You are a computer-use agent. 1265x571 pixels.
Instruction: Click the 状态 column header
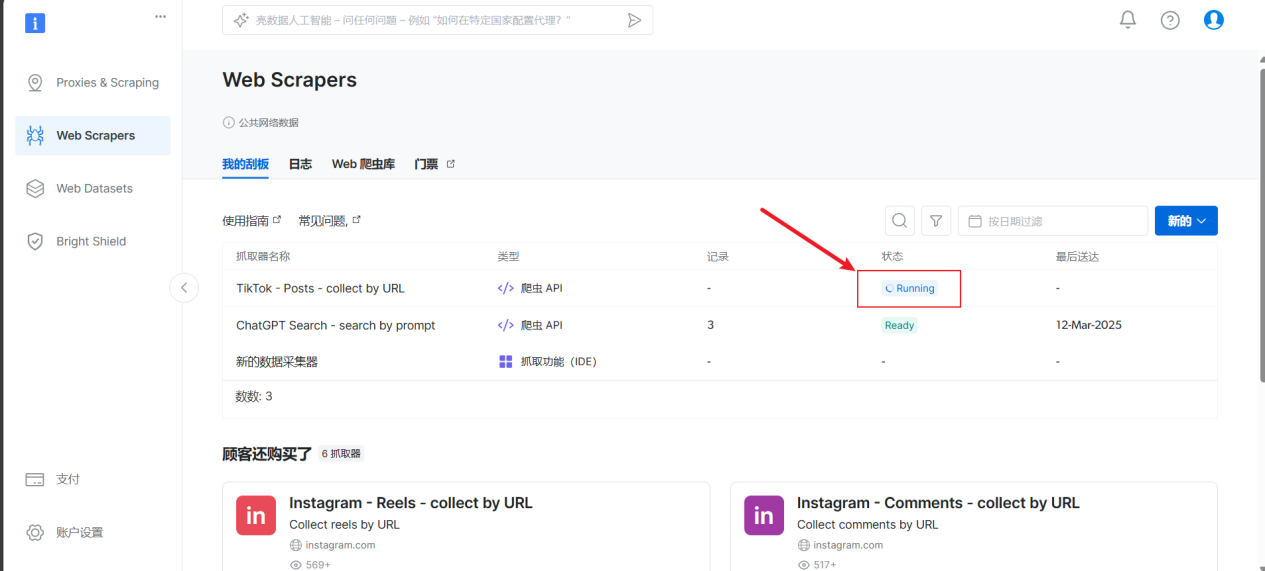click(x=892, y=256)
